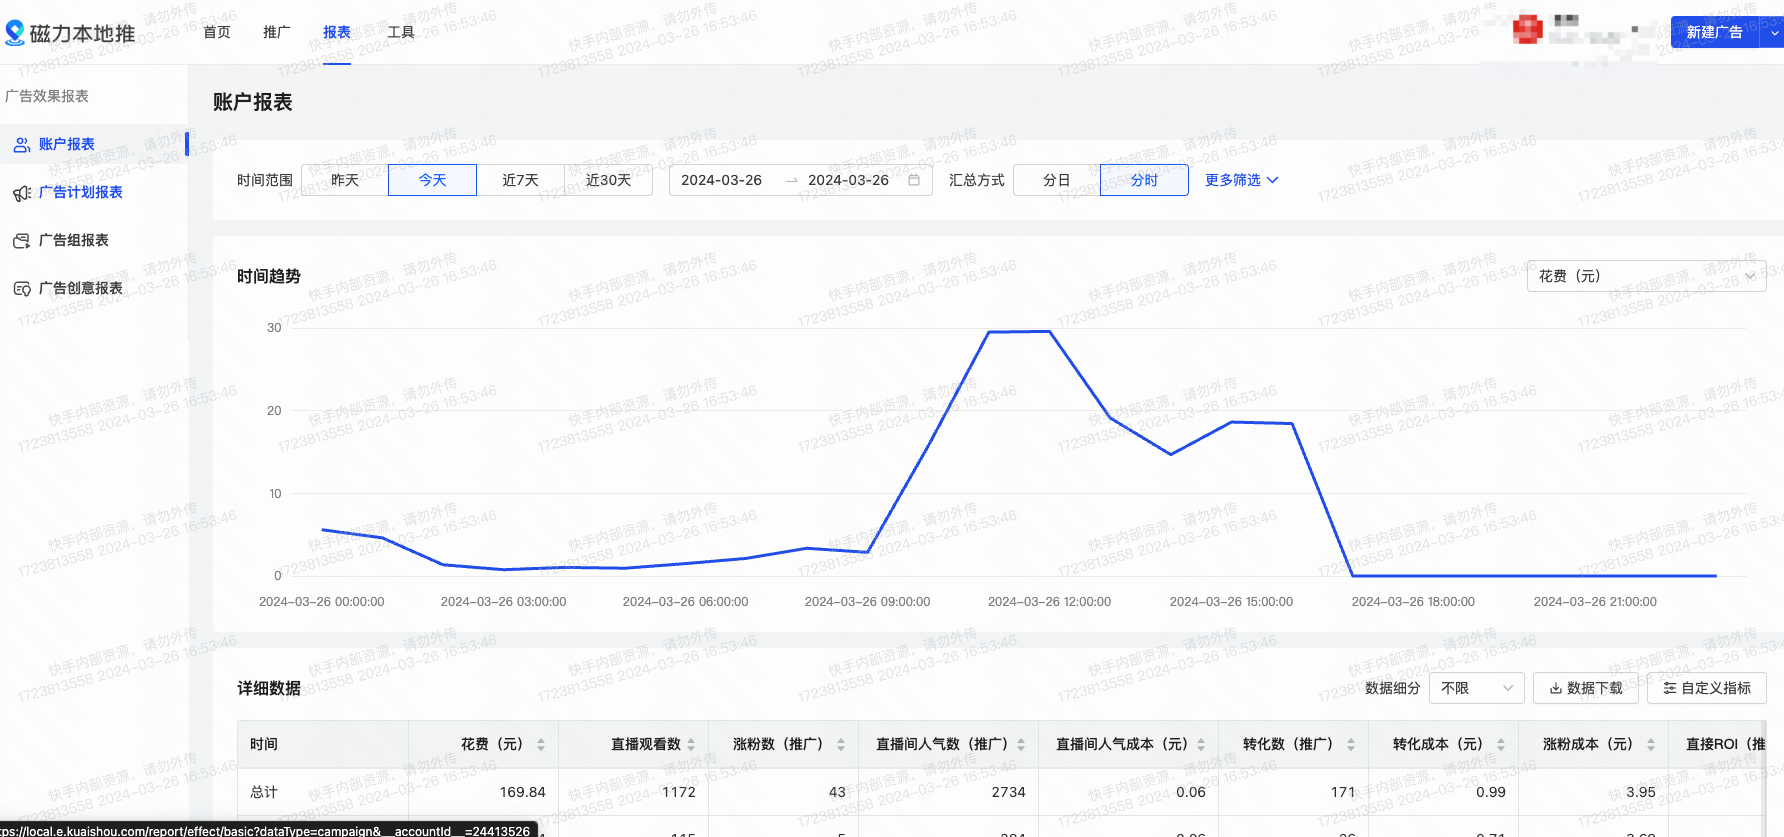Sort 直播间人气数（推广）column arrows
The height and width of the screenshot is (837, 1784).
point(1021,744)
